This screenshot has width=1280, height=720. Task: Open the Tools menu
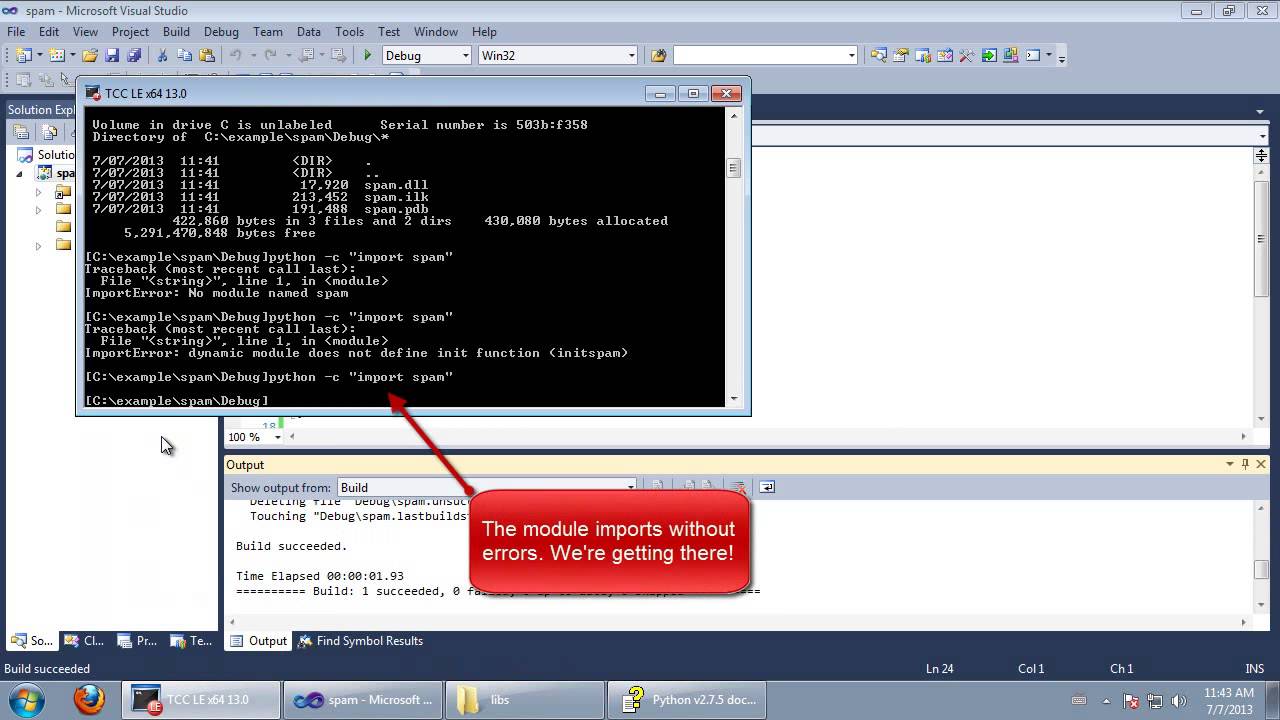coord(349,32)
